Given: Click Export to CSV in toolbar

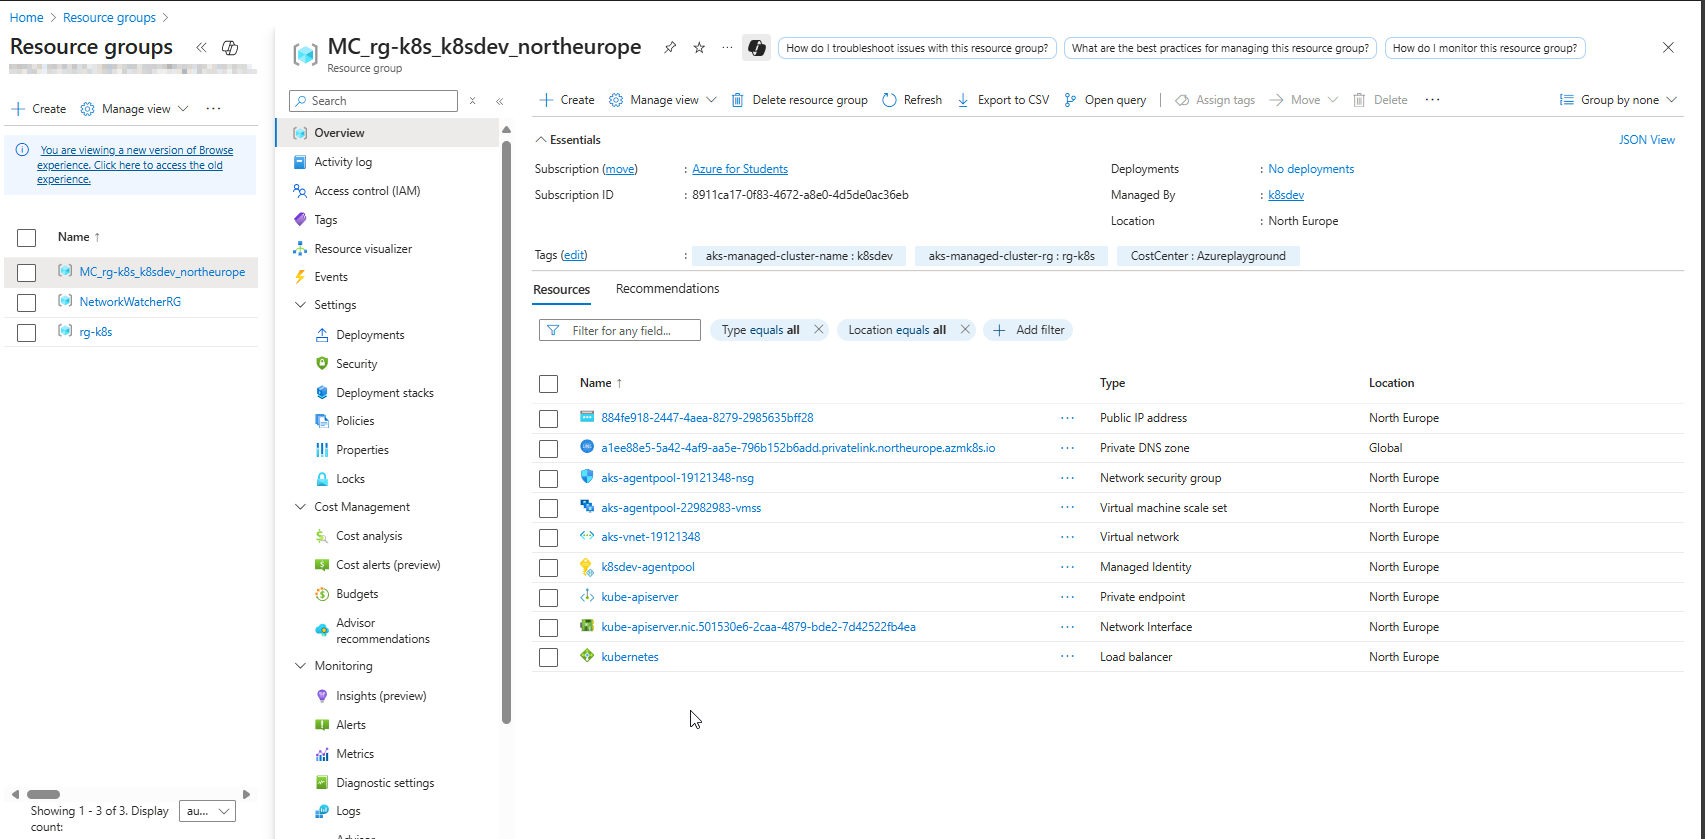Looking at the screenshot, I should click(1003, 100).
